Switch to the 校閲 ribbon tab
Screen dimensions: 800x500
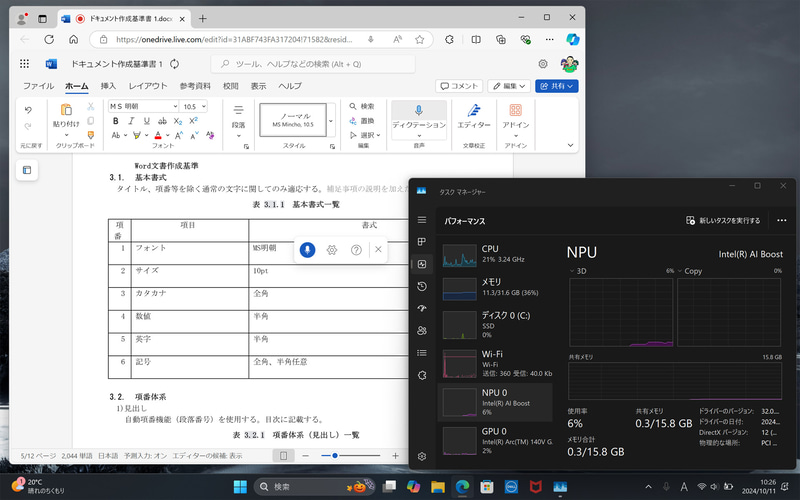(x=231, y=86)
